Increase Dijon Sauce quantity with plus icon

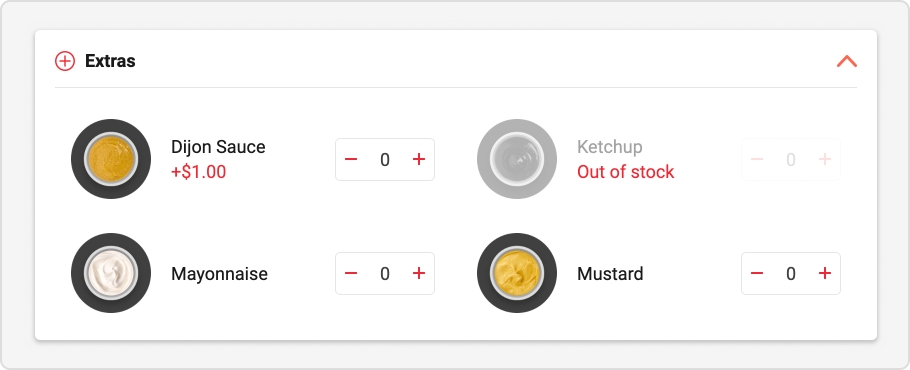pos(418,159)
